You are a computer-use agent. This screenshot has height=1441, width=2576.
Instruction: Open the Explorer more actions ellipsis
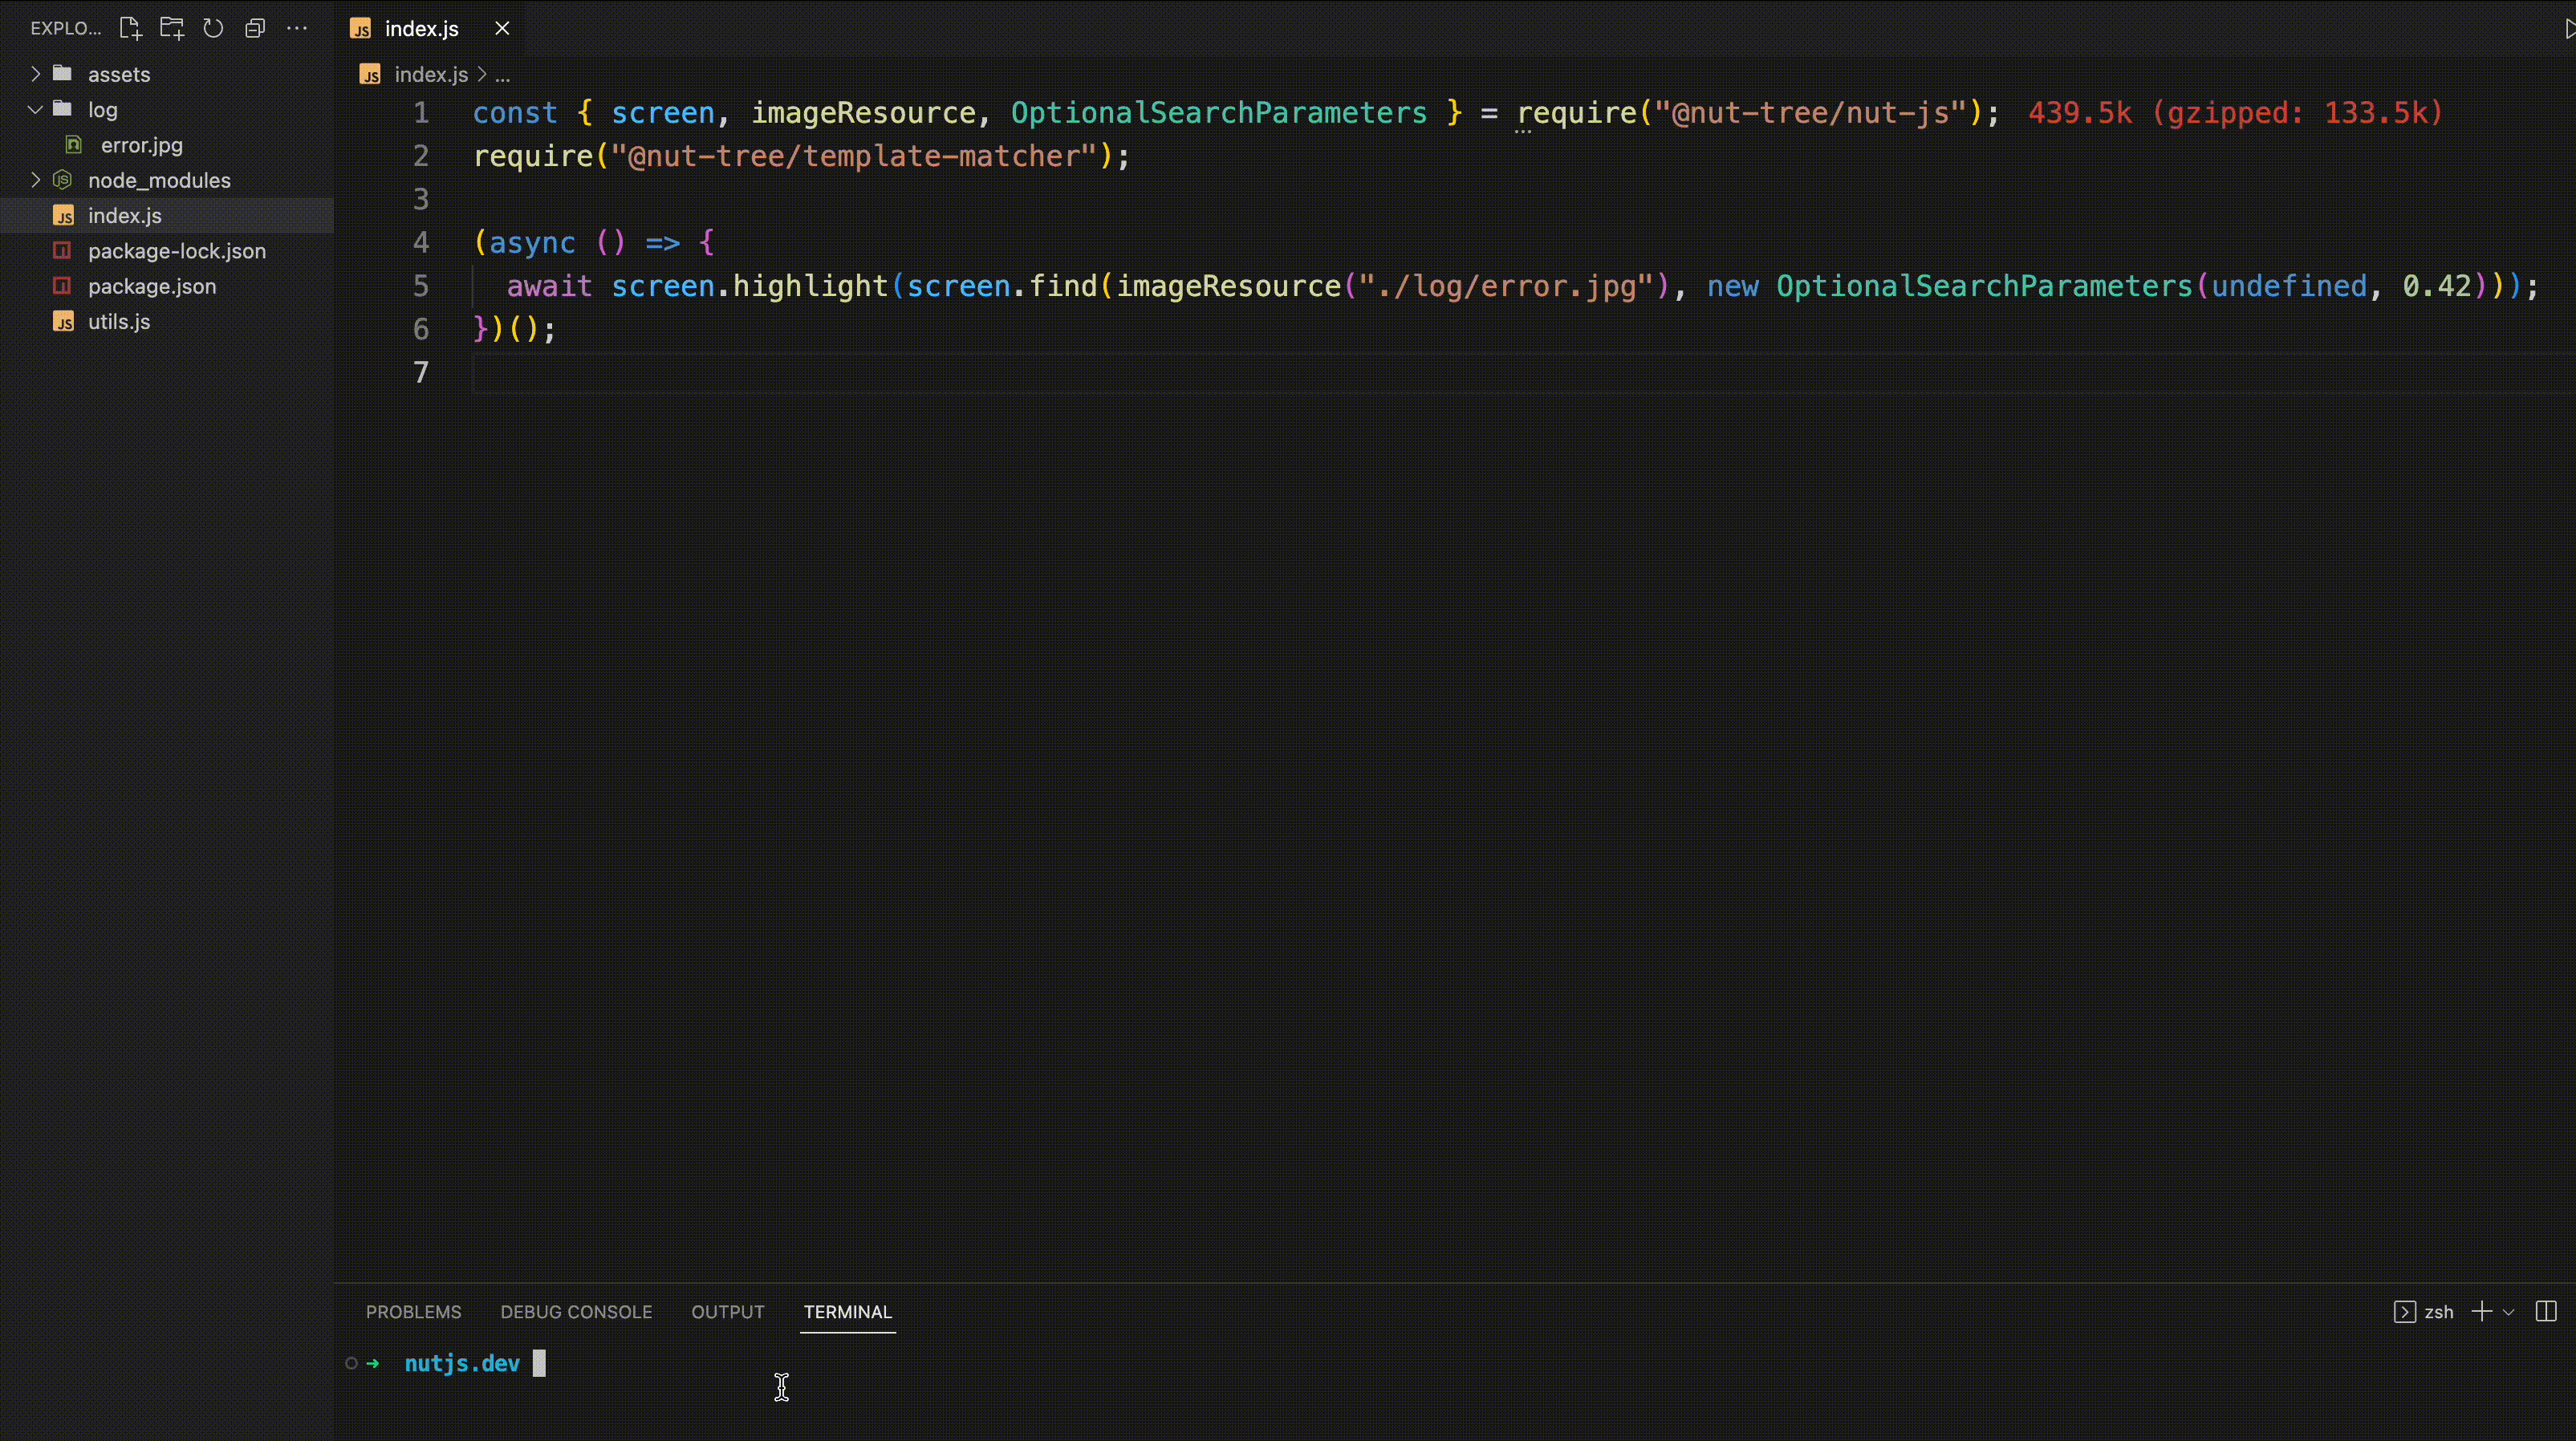pos(297,28)
